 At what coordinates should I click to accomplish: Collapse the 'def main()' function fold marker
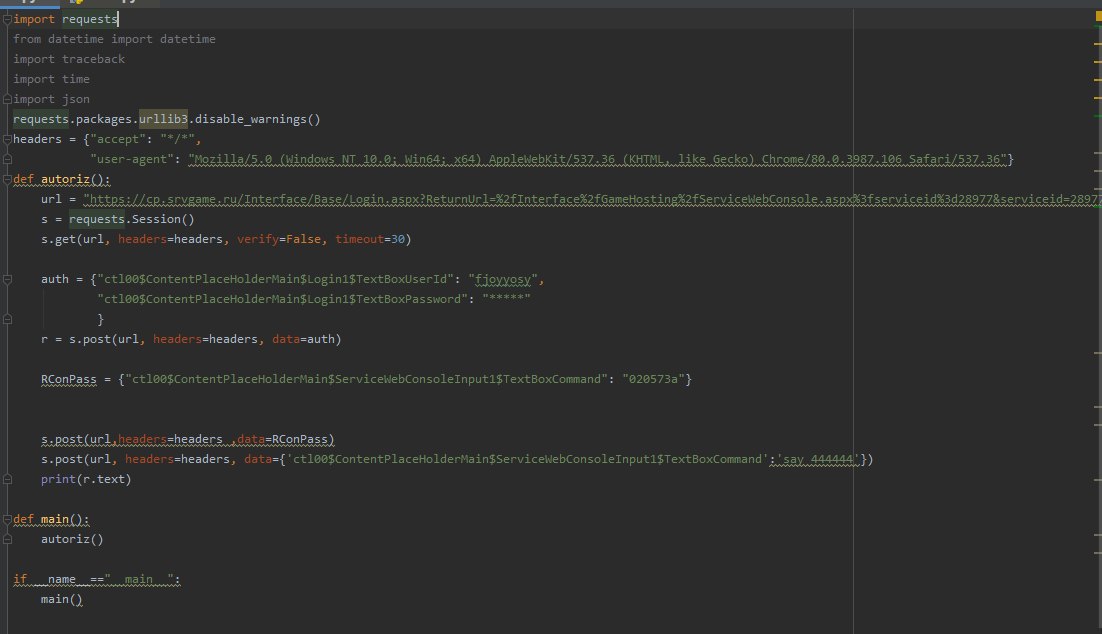(7, 519)
